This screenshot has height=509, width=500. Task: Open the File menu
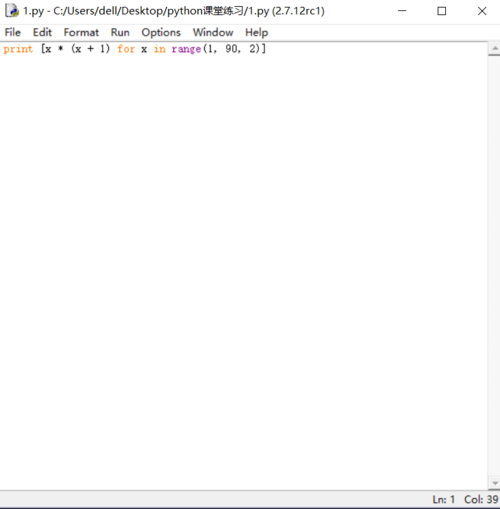(13, 32)
